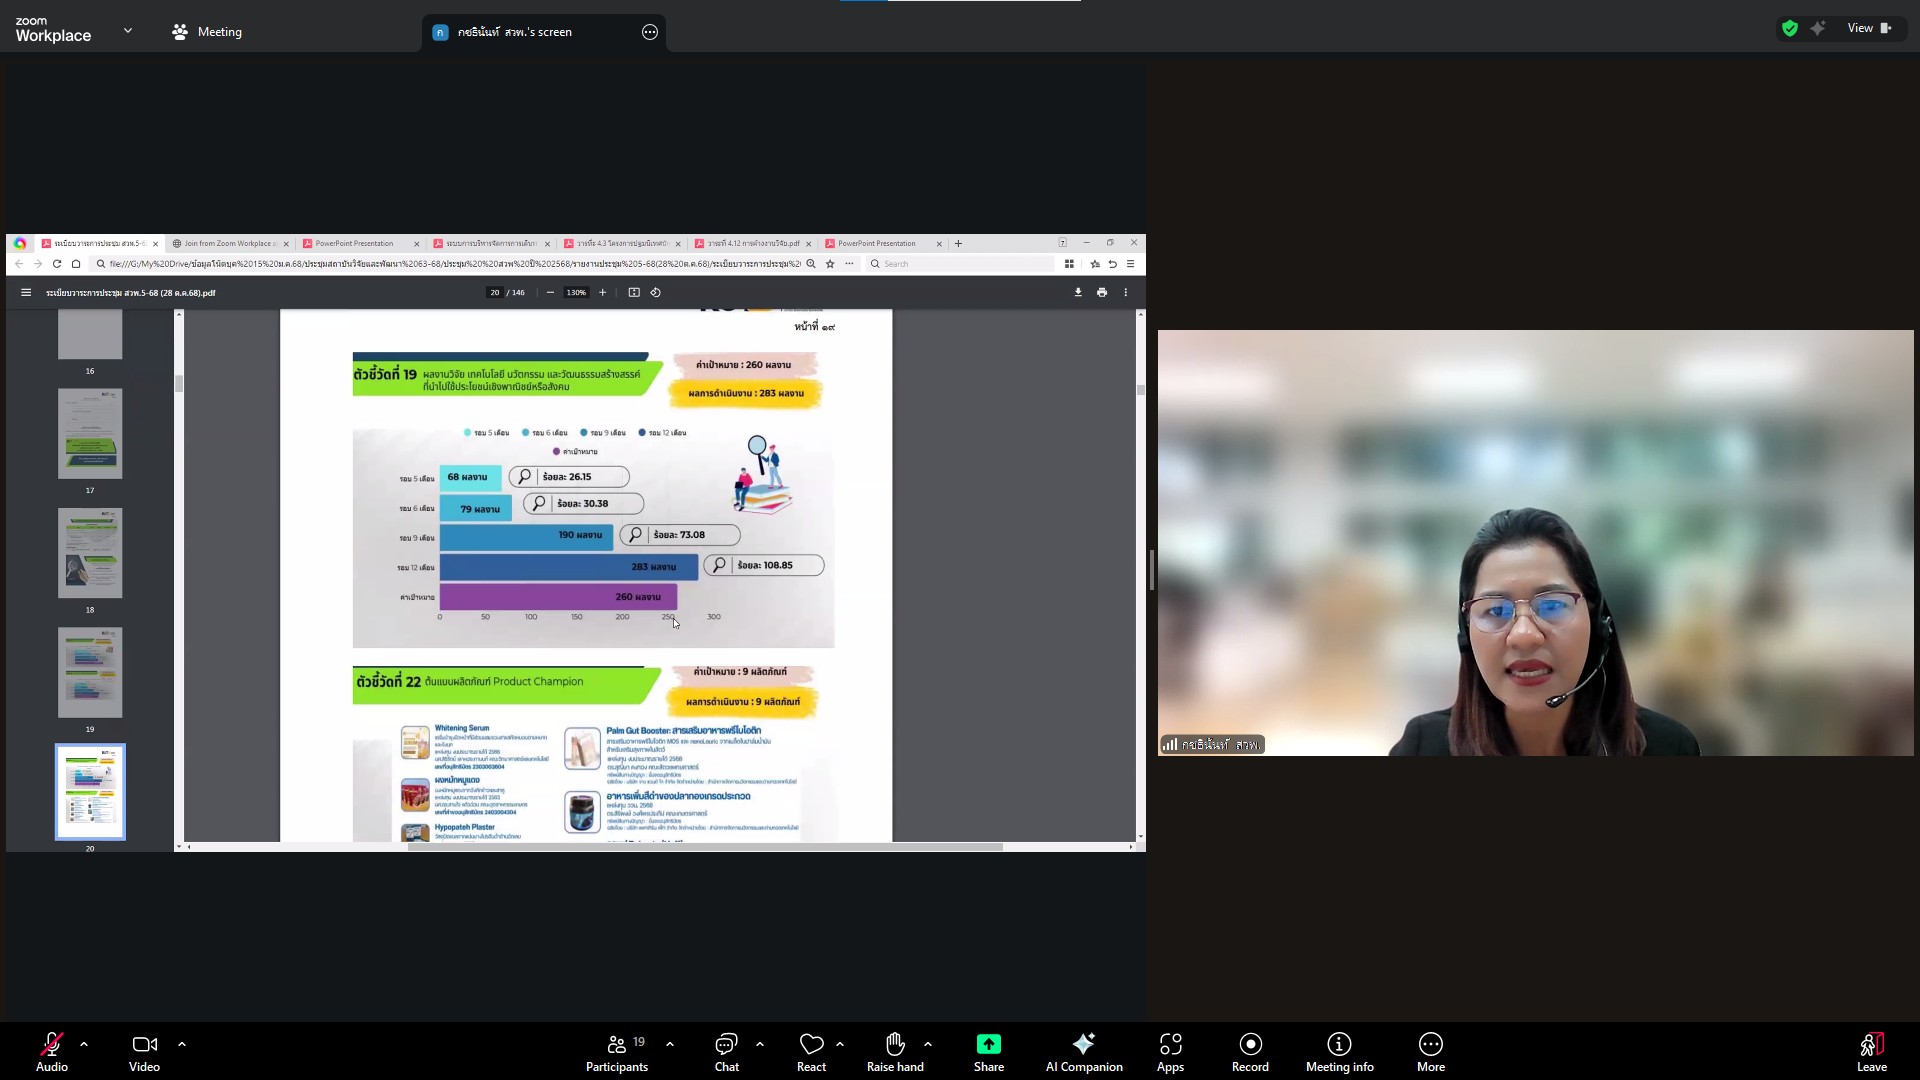Open the Apps icon

1170,1045
